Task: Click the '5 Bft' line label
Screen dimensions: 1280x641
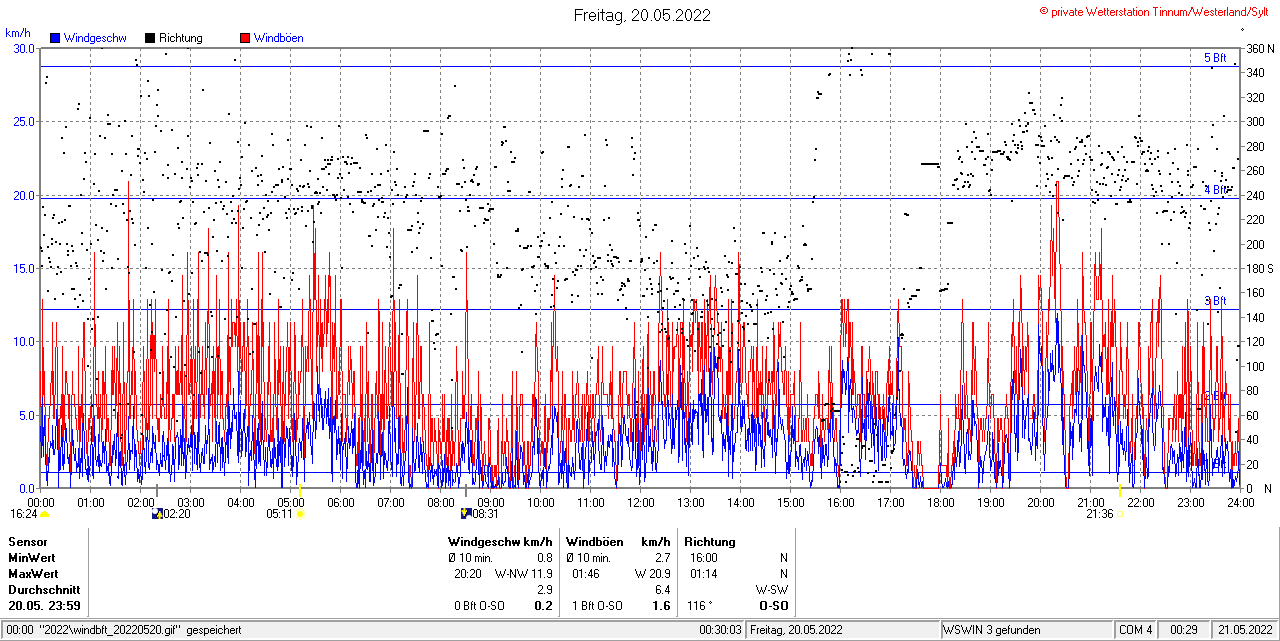Action: 1214,58
